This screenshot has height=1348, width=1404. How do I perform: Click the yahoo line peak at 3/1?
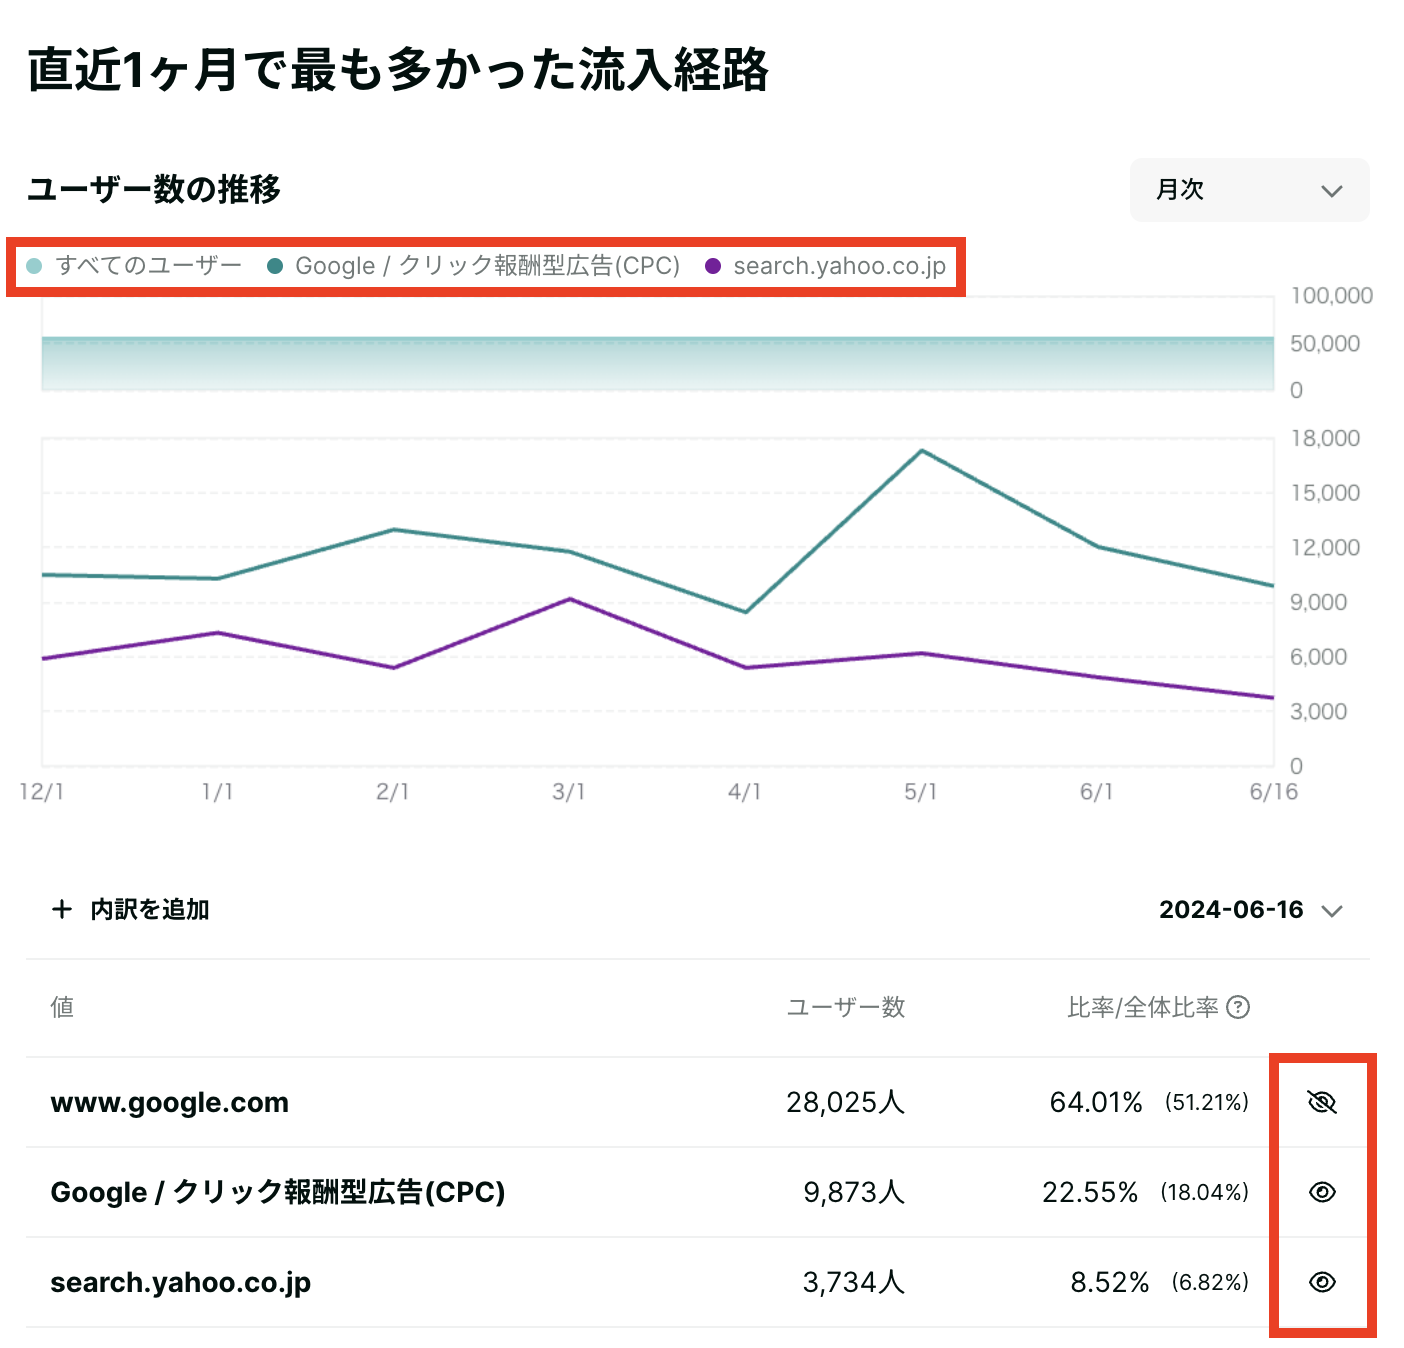570,599
